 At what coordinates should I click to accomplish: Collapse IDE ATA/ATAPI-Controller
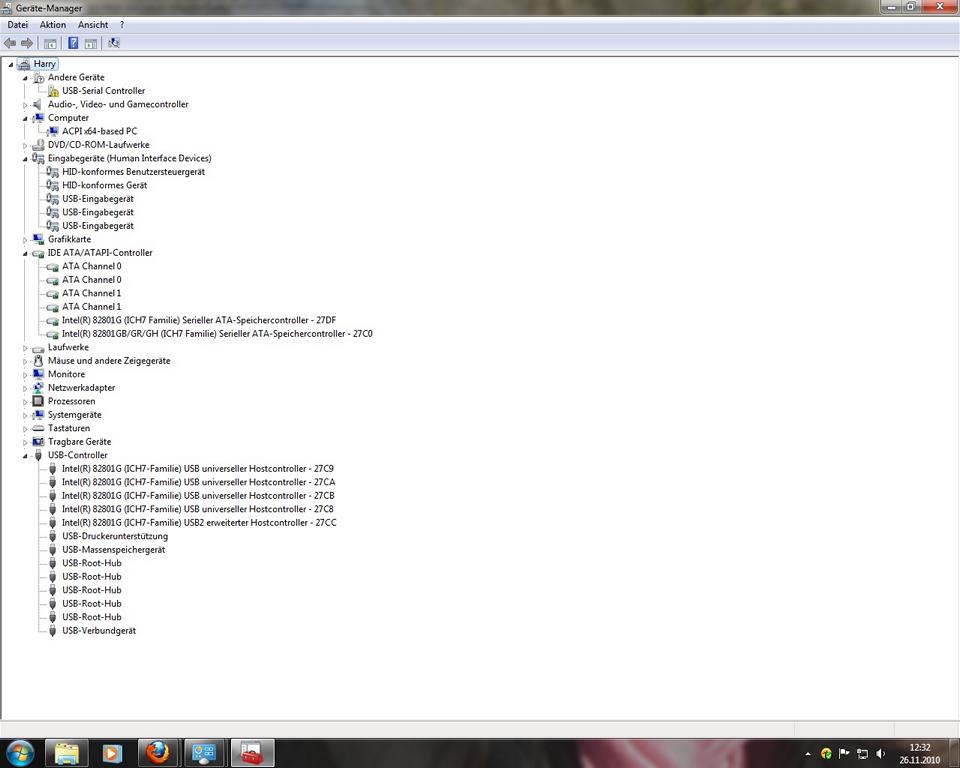[x=25, y=253]
